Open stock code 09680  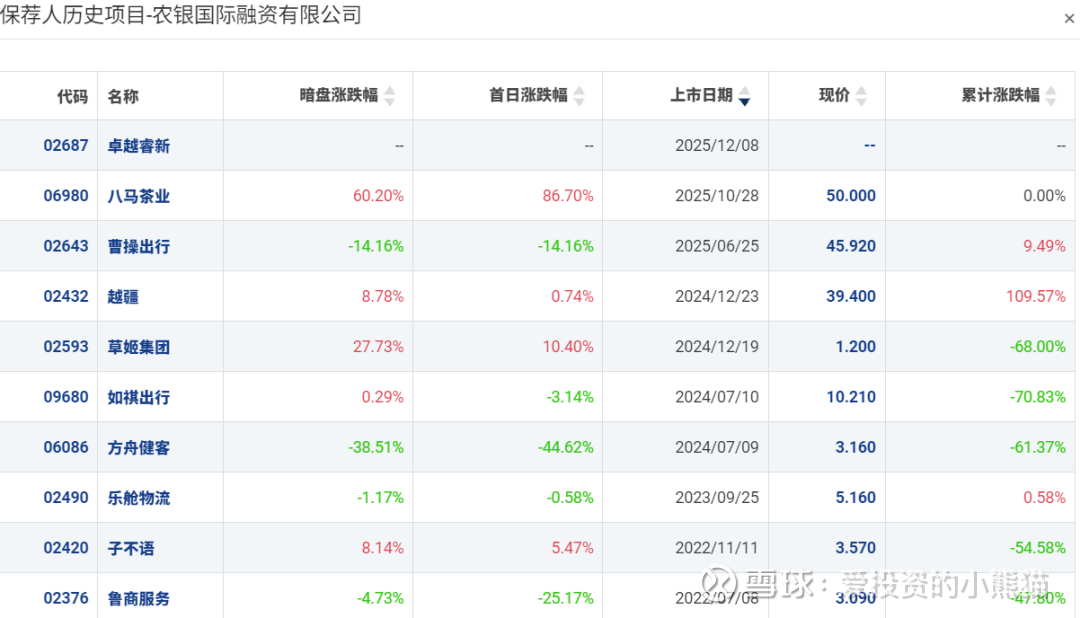(x=66, y=397)
